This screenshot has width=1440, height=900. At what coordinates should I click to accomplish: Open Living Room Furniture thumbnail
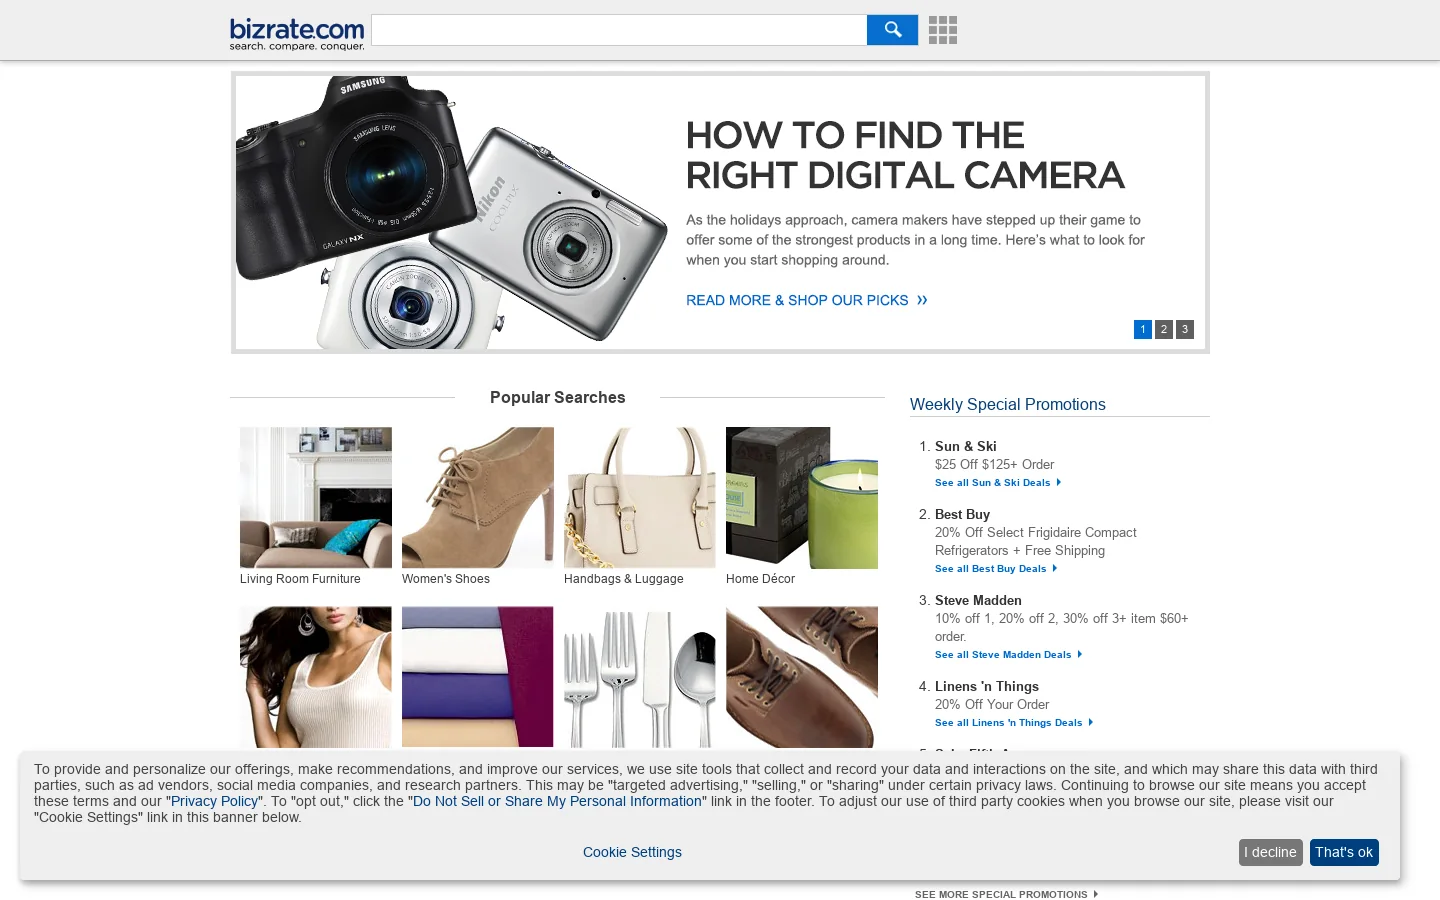point(316,498)
